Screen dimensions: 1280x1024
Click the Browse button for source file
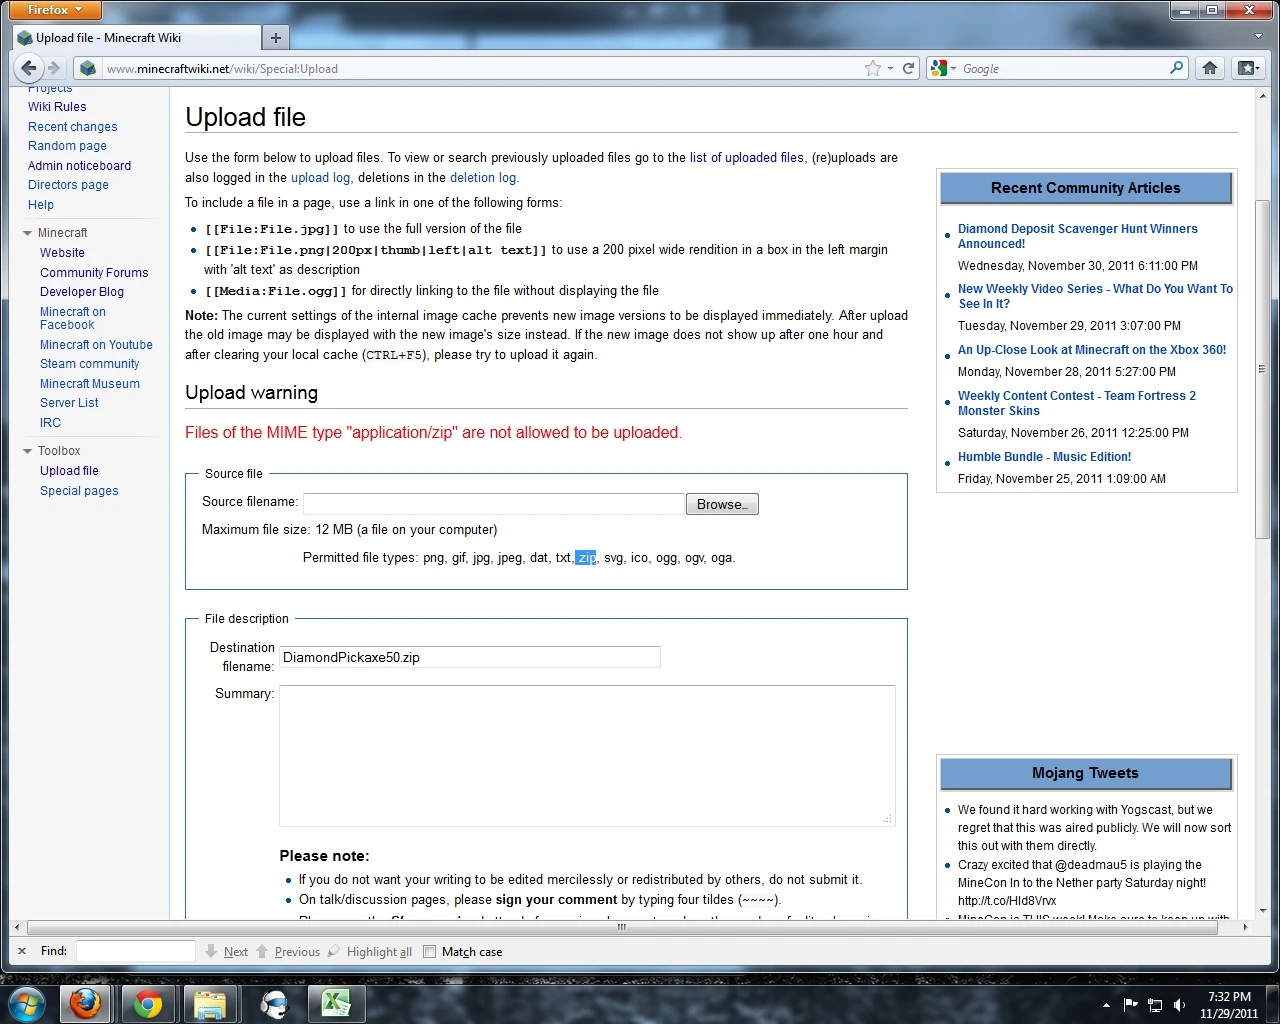coord(722,504)
